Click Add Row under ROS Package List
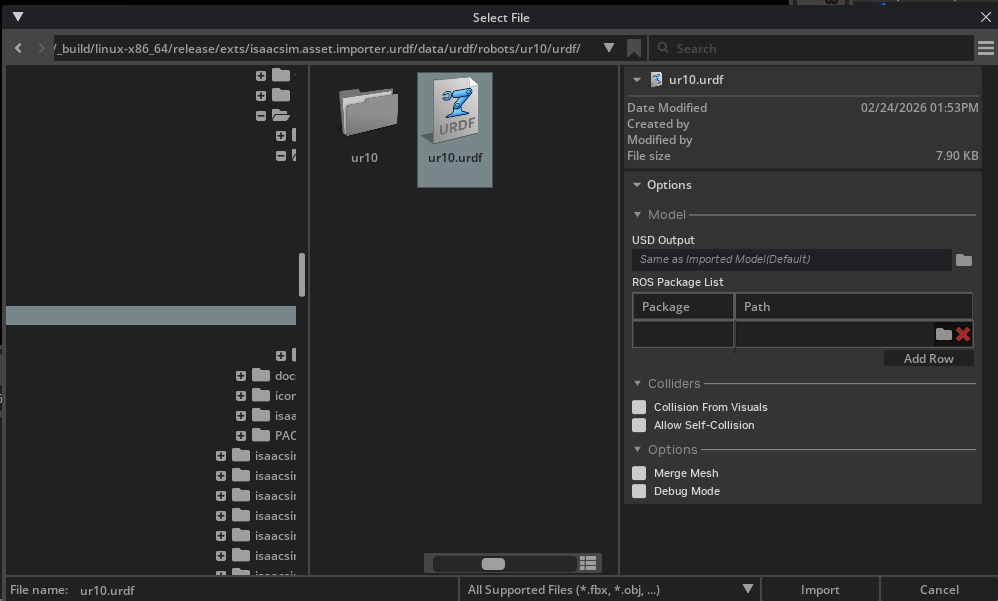This screenshot has height=601, width=998. coord(928,358)
